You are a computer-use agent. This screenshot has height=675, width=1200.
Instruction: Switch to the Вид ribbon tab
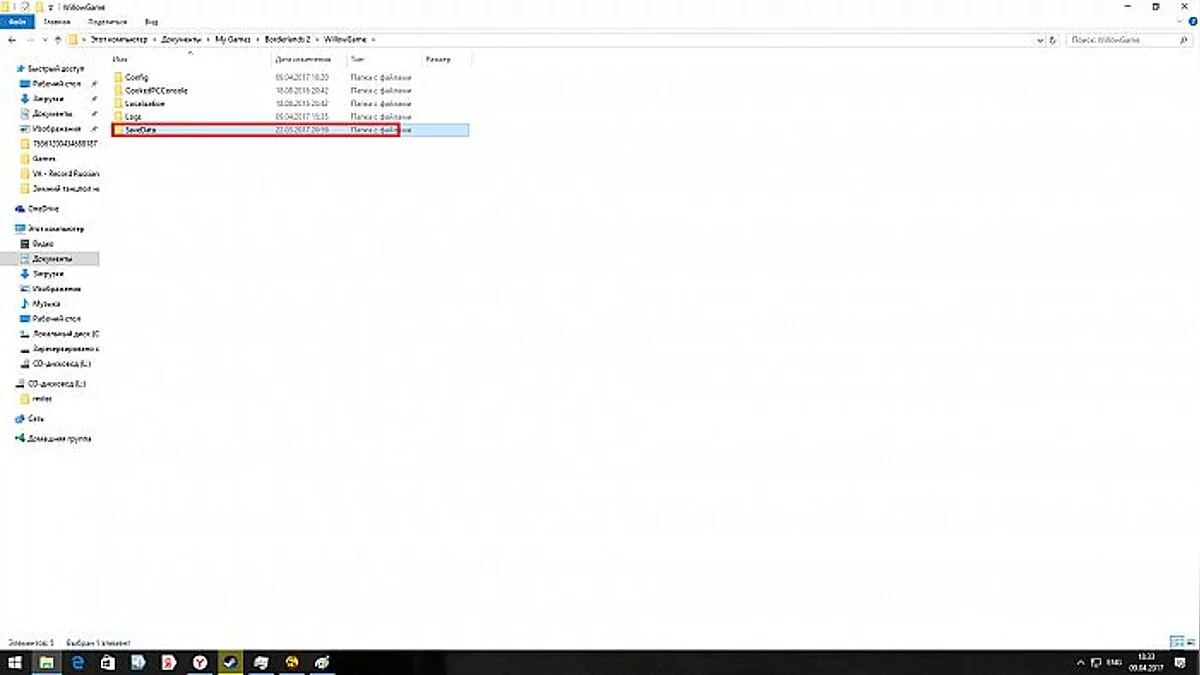pyautogui.click(x=151, y=20)
